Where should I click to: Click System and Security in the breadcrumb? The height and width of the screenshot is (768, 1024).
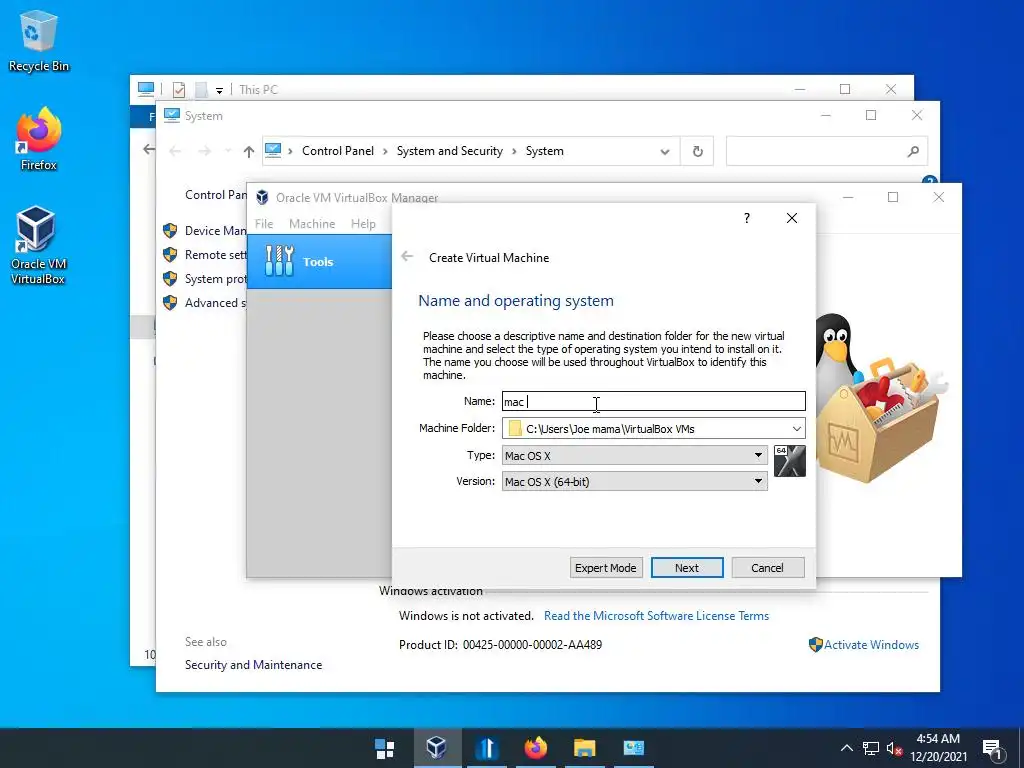449,151
